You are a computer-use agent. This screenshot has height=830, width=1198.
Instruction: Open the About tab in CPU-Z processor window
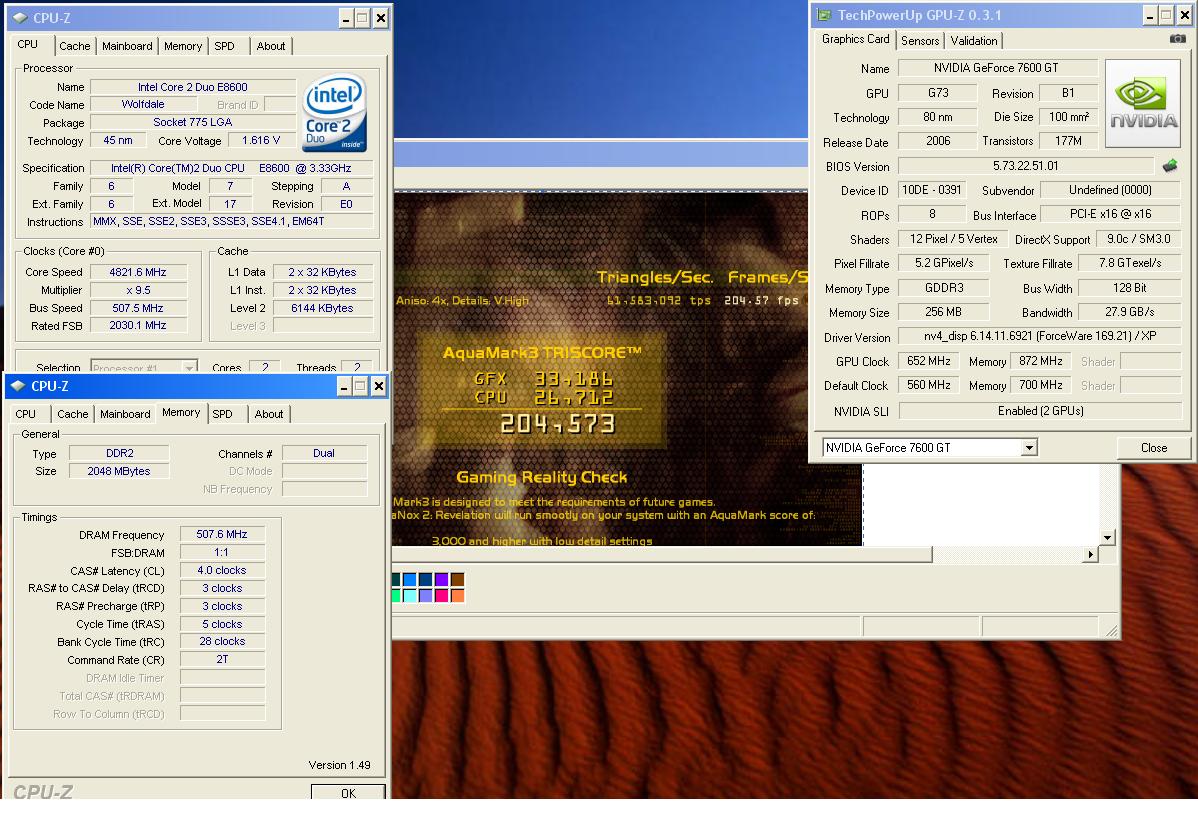tap(270, 47)
